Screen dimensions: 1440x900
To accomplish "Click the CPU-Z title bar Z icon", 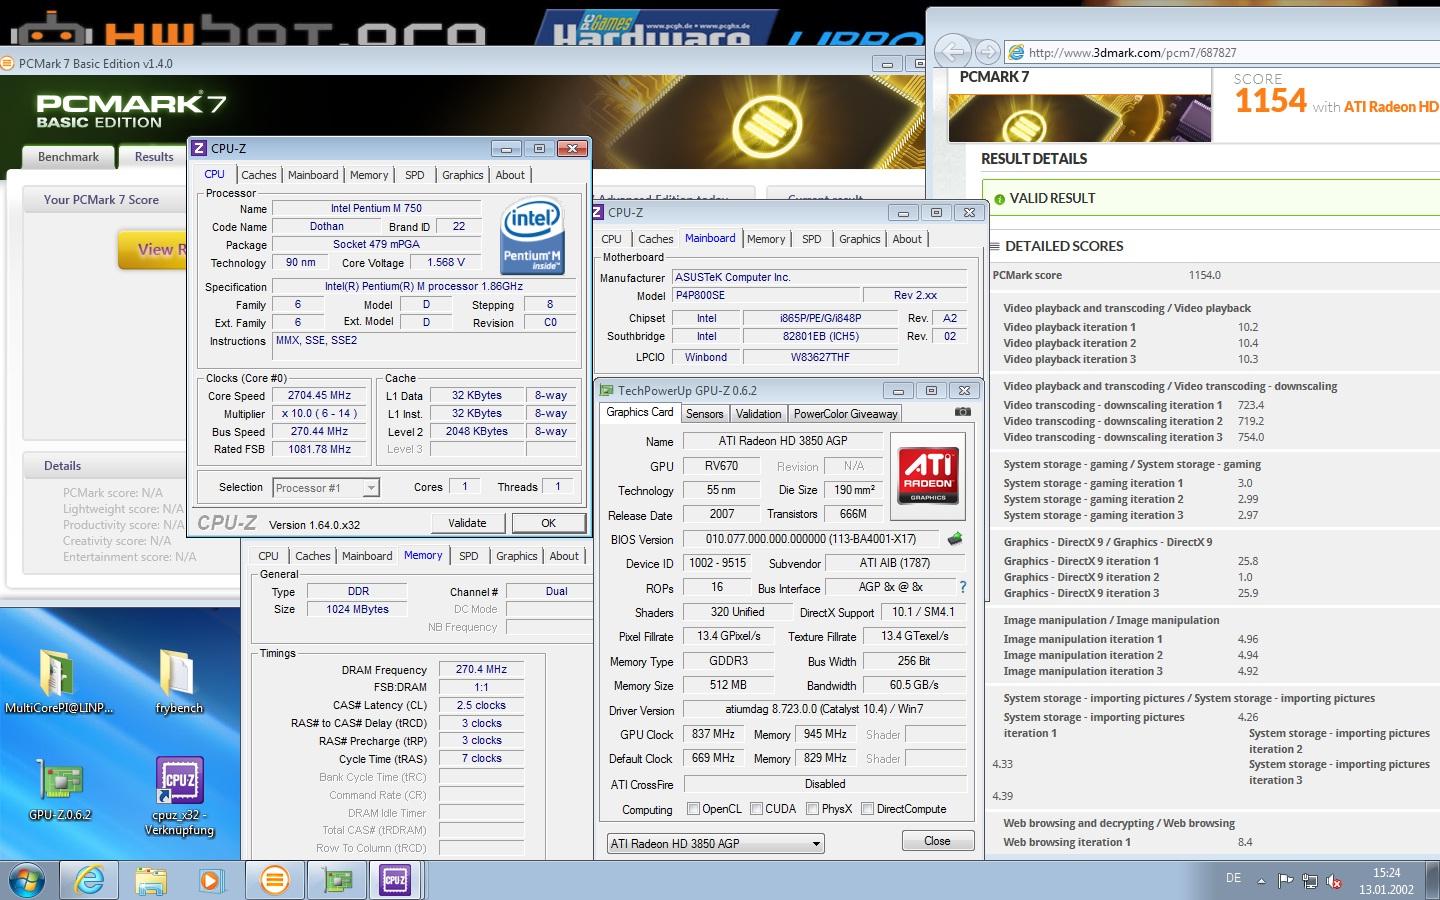I will click(x=199, y=148).
